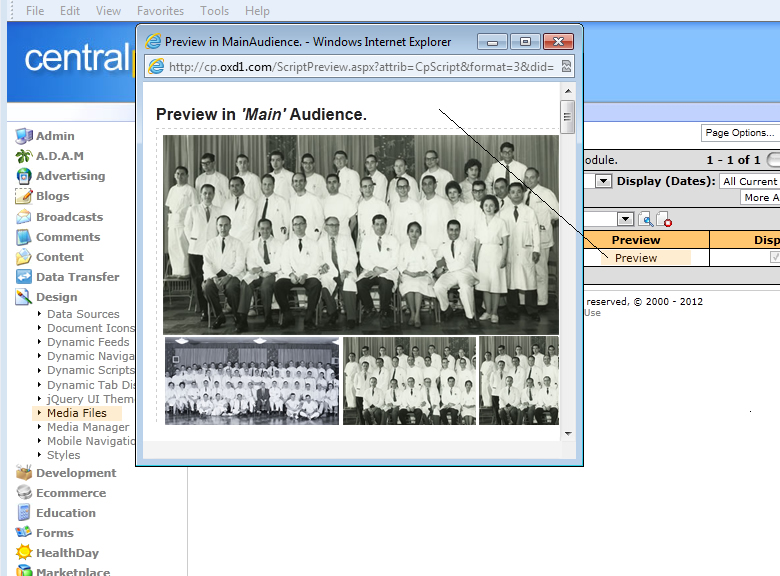Open the Favorites menu

(x=160, y=11)
